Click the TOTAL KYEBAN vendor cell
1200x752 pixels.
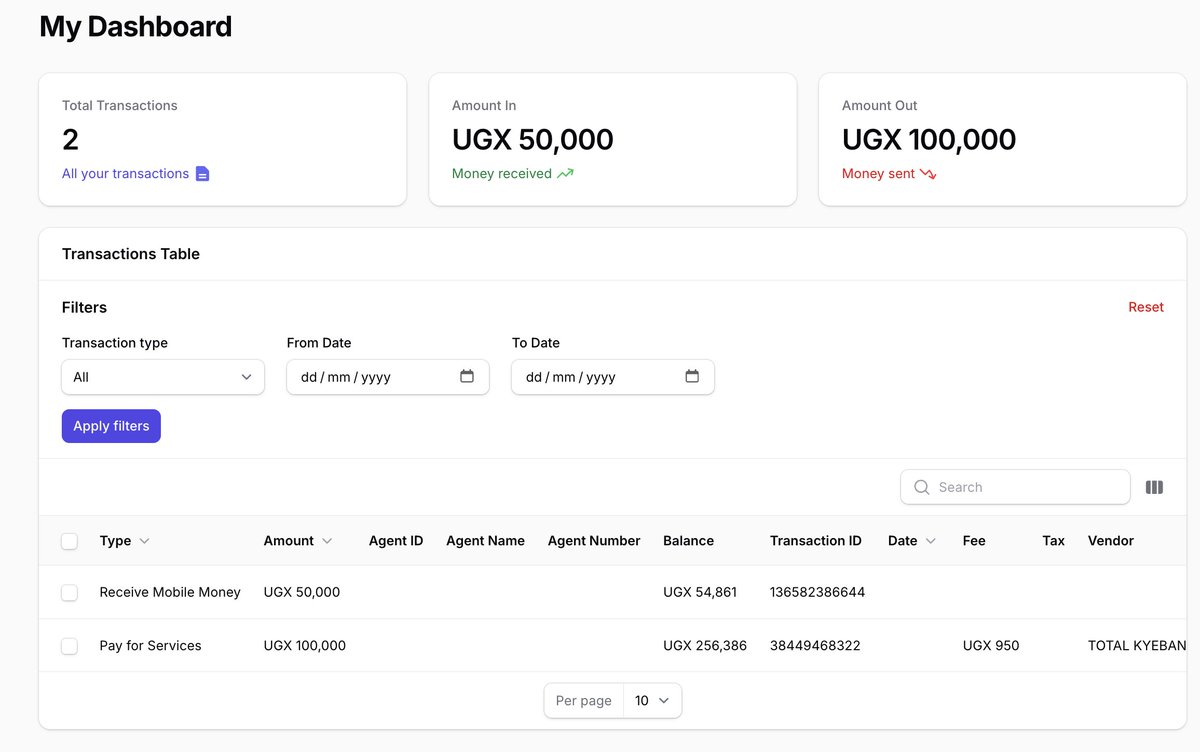[x=1137, y=646]
